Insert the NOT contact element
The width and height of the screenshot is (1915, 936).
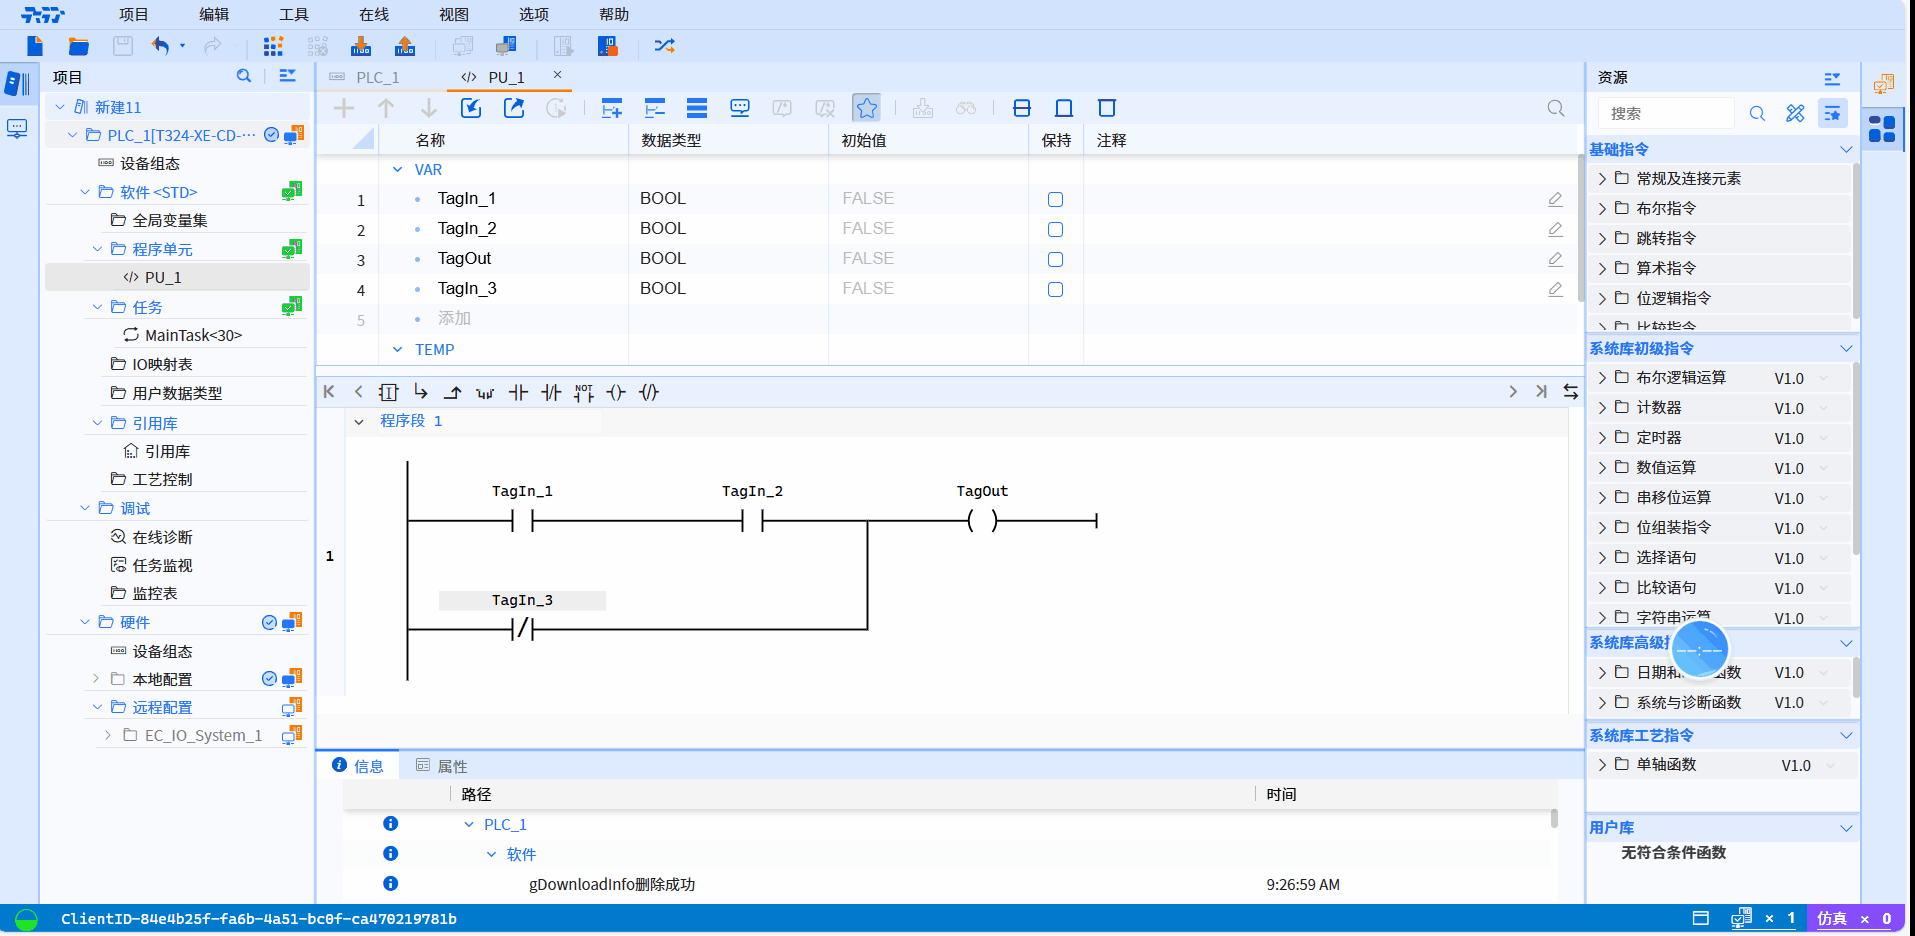[x=584, y=393]
